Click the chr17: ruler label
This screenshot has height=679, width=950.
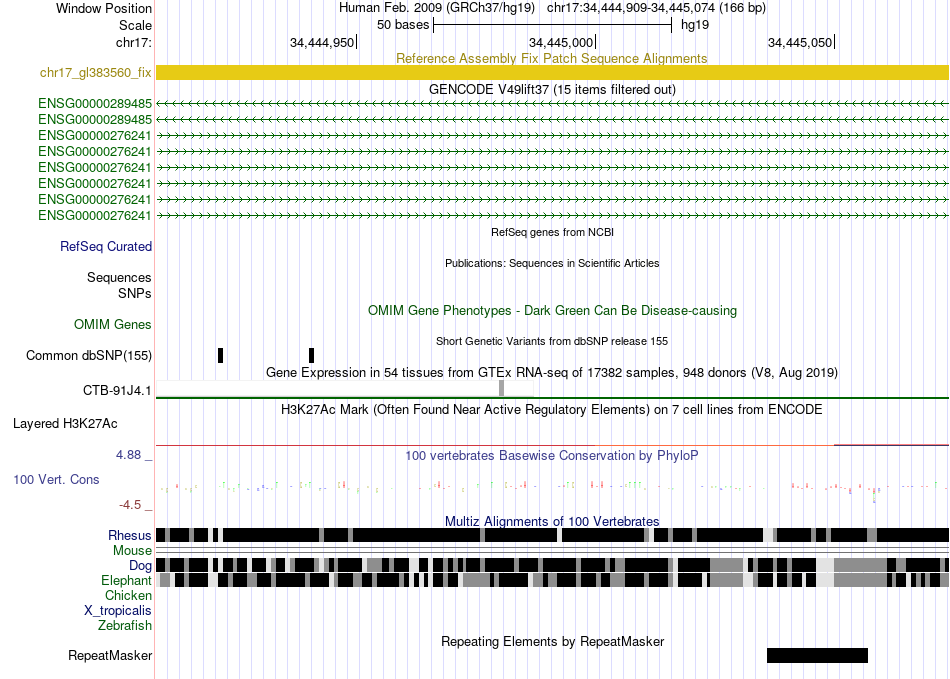point(133,42)
